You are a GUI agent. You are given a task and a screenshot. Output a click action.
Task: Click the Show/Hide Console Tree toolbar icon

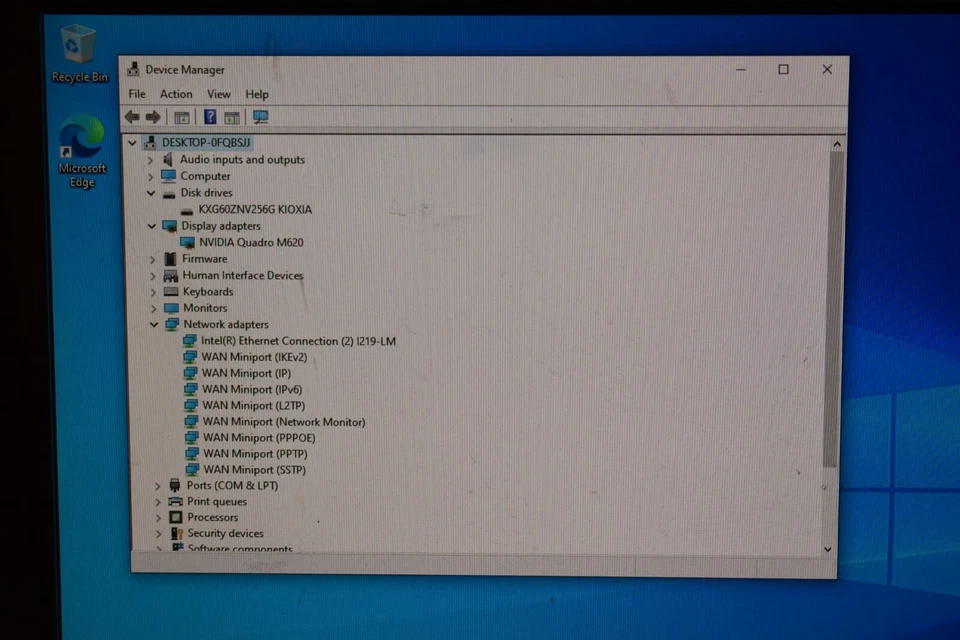182,117
